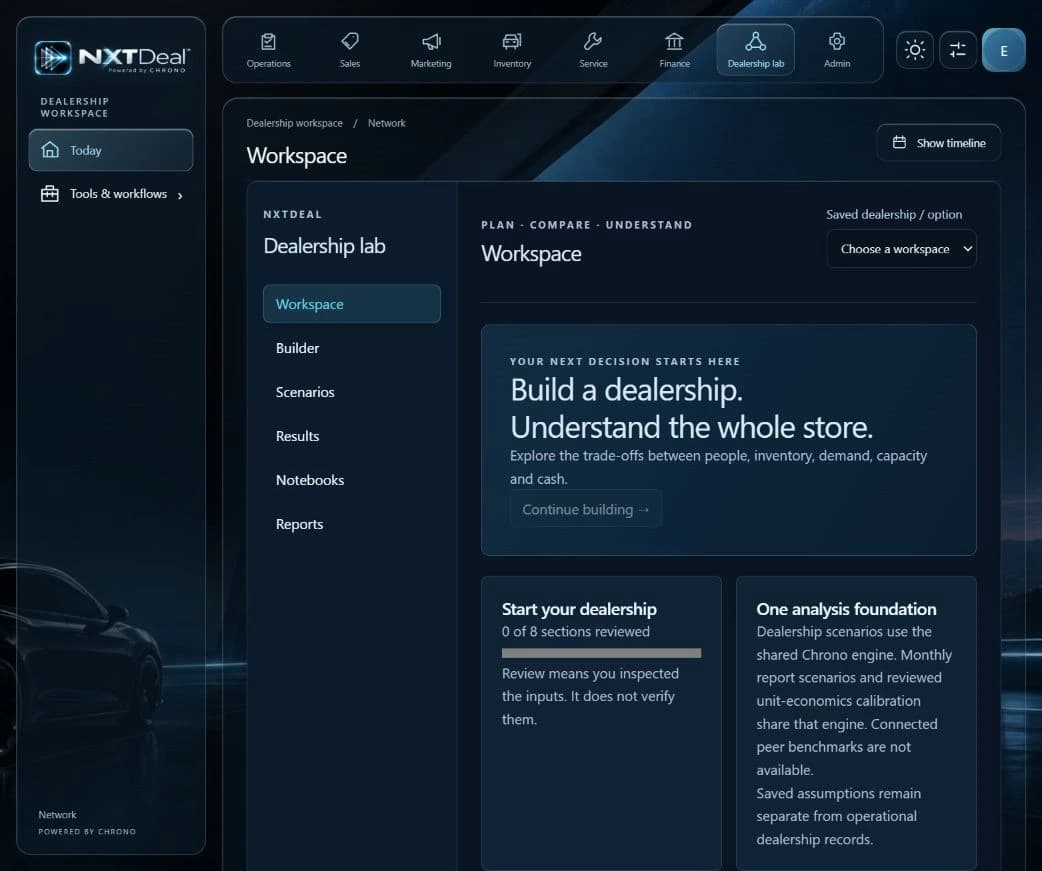Open Service wrench icon
Image resolution: width=1042 pixels, height=871 pixels.
pyautogui.click(x=593, y=41)
